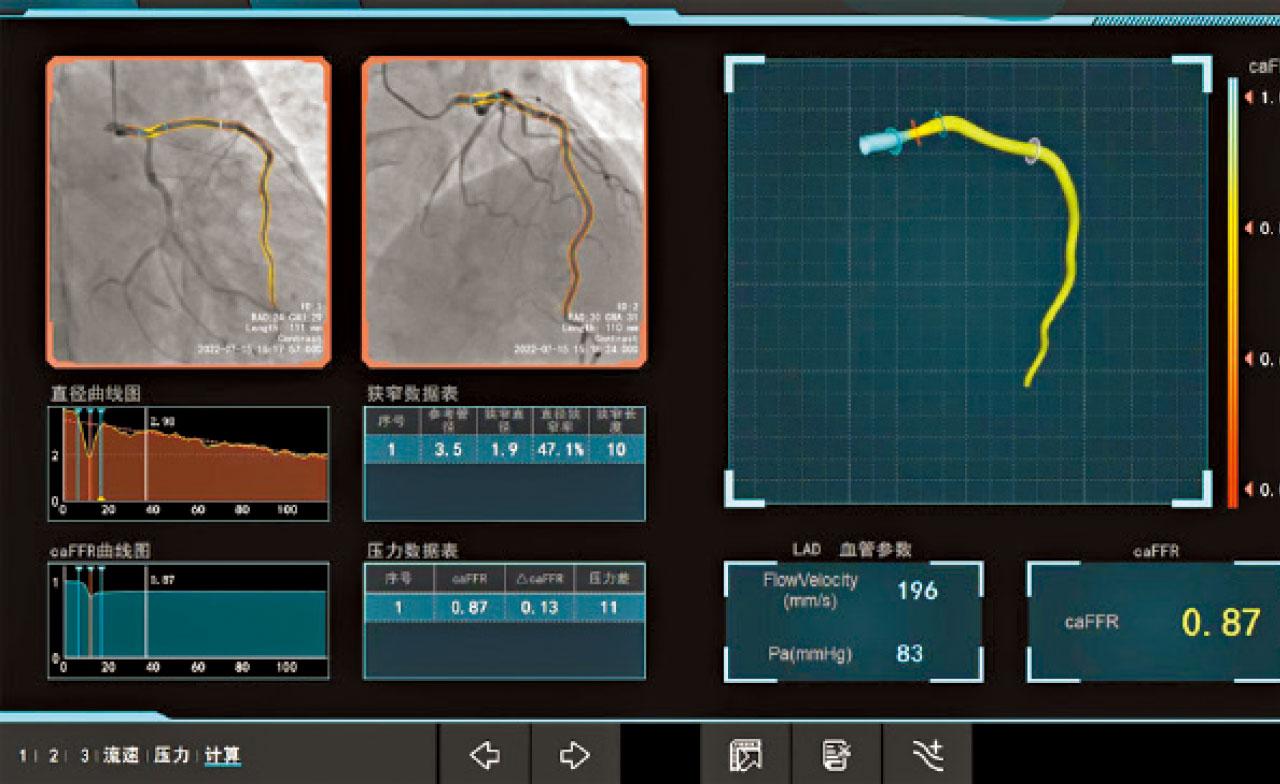Select the blue catheter segment in 3D model
The height and width of the screenshot is (784, 1280).
pos(880,143)
